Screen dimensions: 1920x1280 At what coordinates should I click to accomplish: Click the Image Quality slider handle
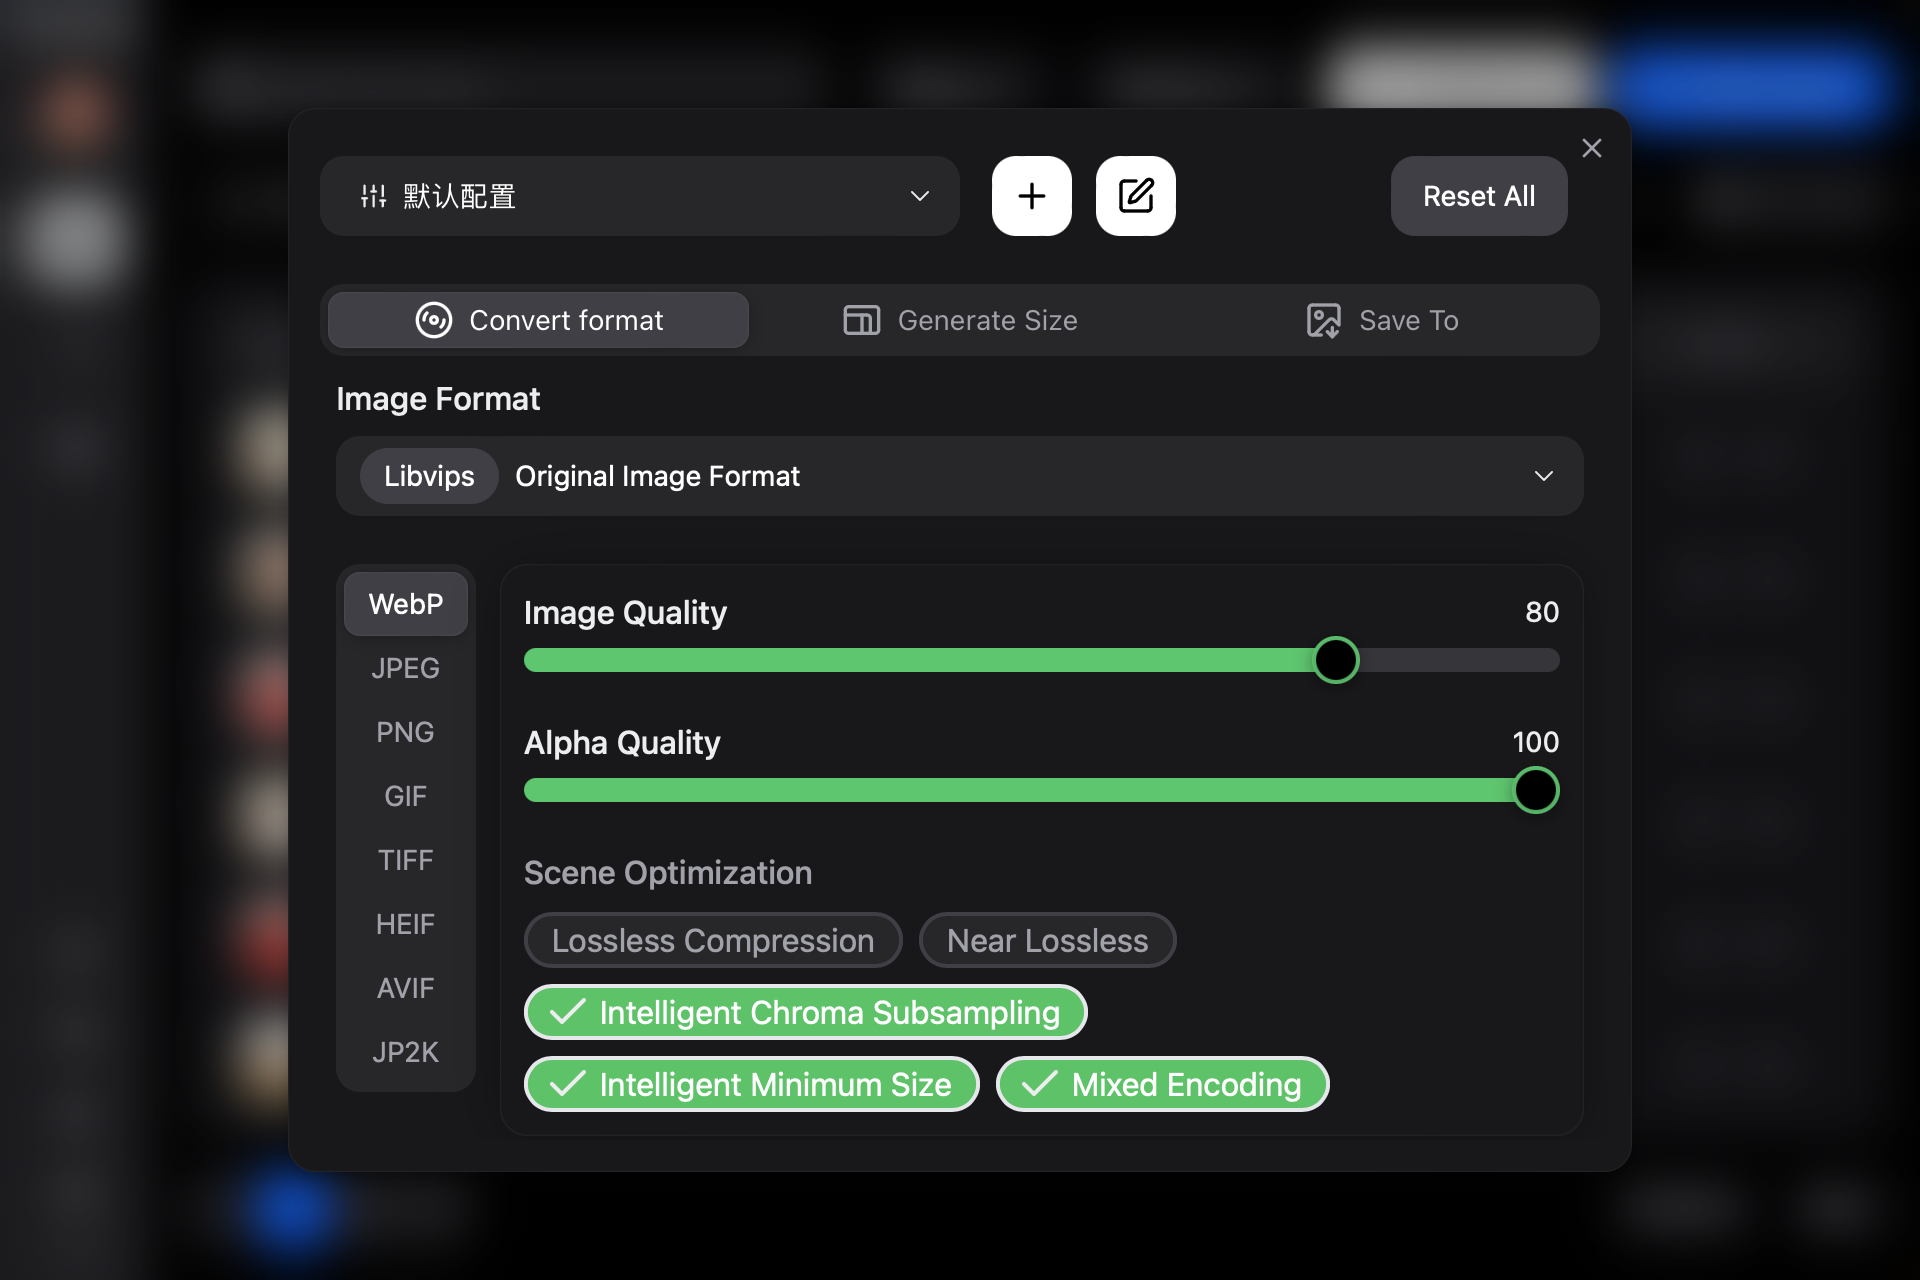(1335, 660)
